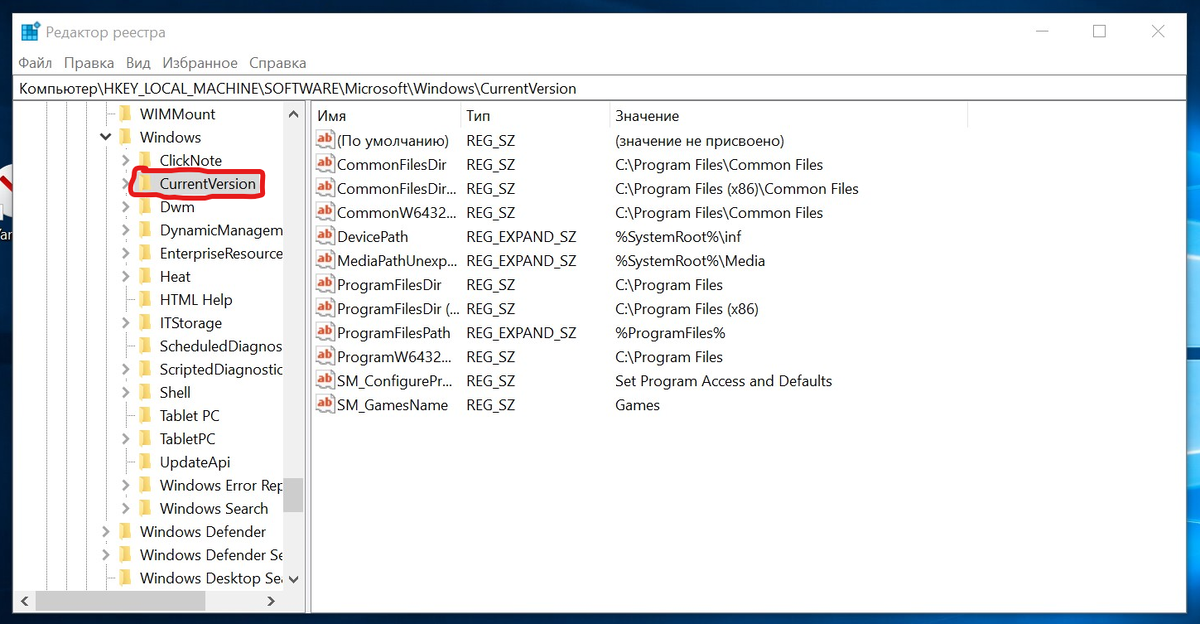Select the Windows Desktop Search folder icon
Image resolution: width=1200 pixels, height=624 pixels.
coord(125,578)
